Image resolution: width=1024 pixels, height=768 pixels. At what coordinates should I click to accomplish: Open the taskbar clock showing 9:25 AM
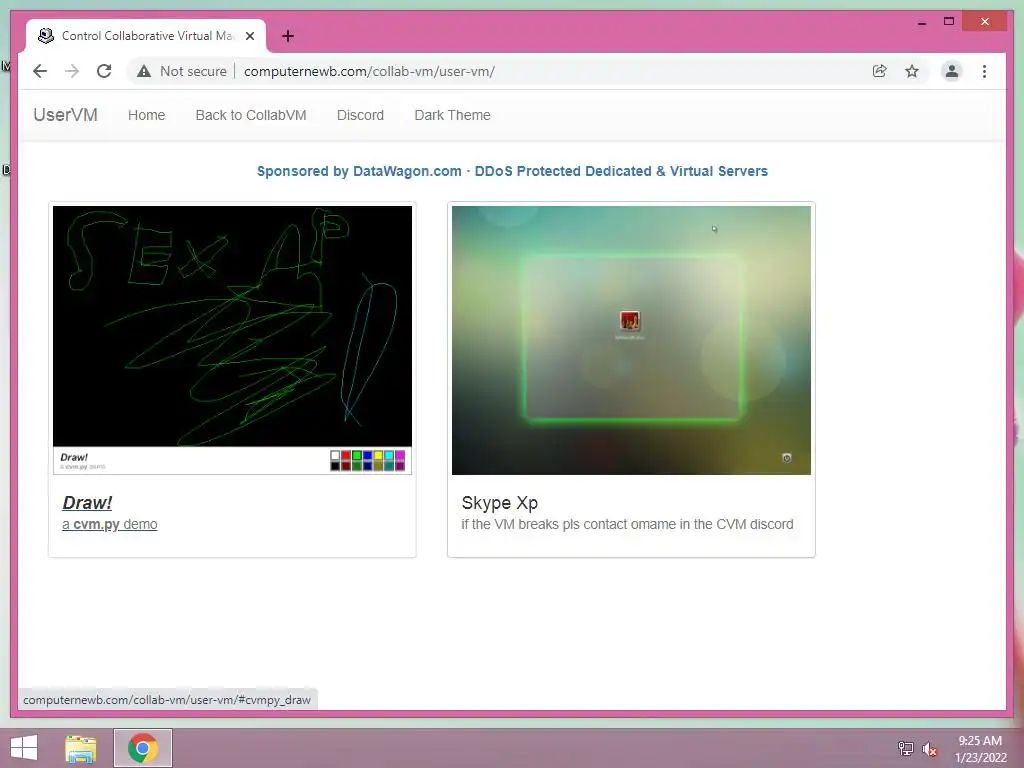coord(980,748)
